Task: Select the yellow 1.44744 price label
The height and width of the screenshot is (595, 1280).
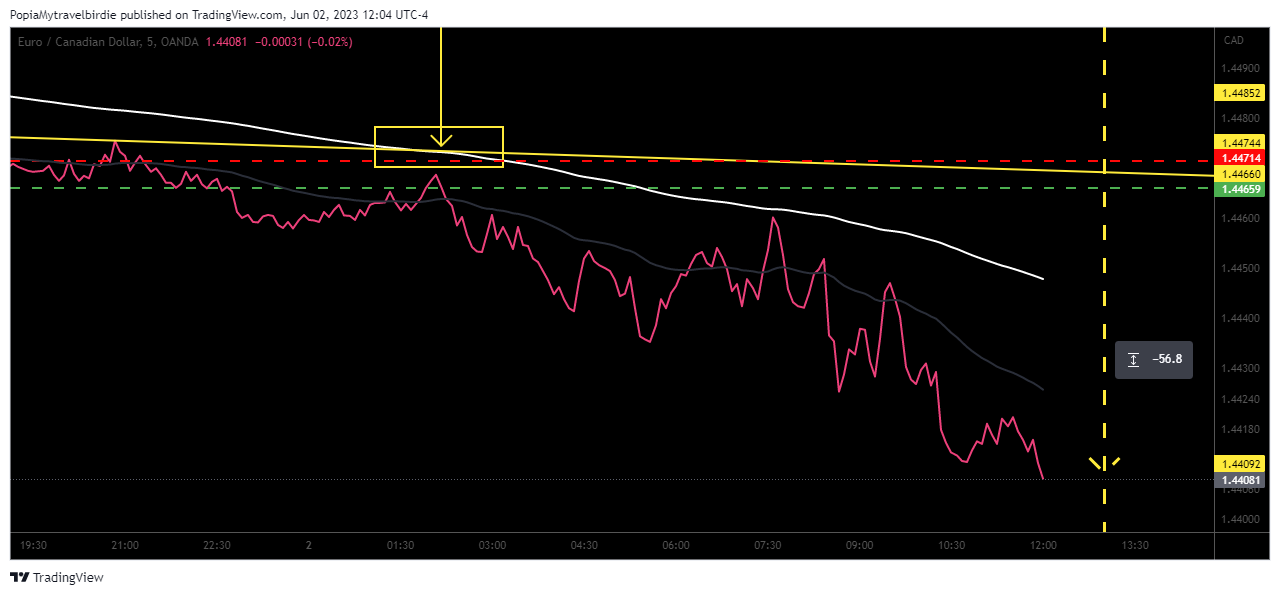Action: [x=1239, y=143]
